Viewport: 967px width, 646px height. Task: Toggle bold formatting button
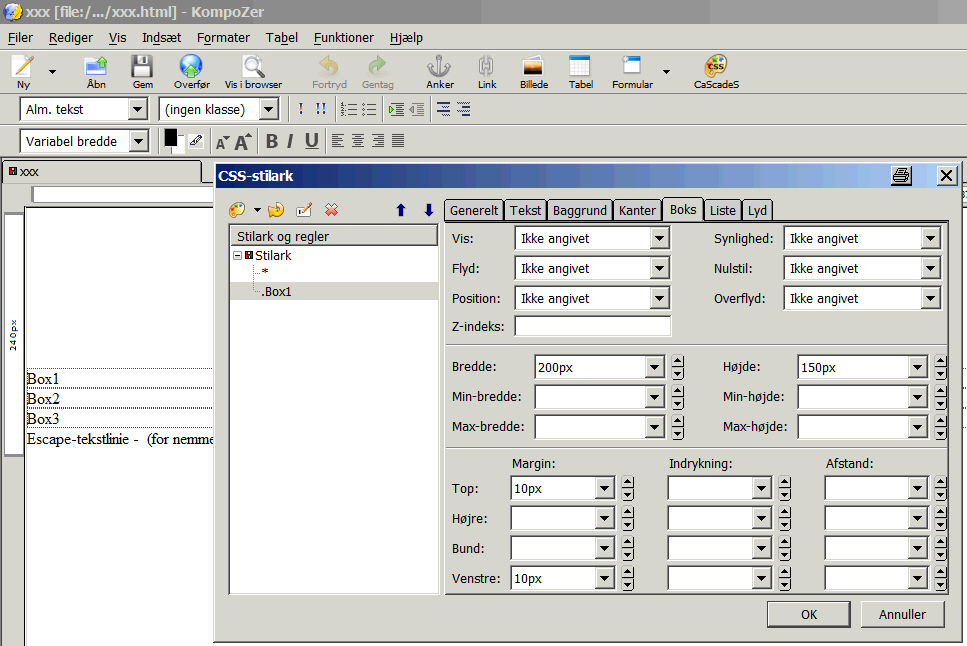pyautogui.click(x=271, y=141)
